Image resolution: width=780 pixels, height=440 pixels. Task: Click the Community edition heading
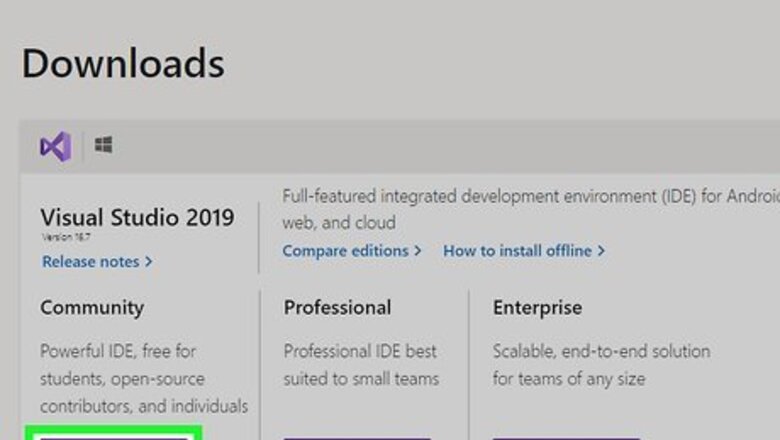(x=92, y=308)
